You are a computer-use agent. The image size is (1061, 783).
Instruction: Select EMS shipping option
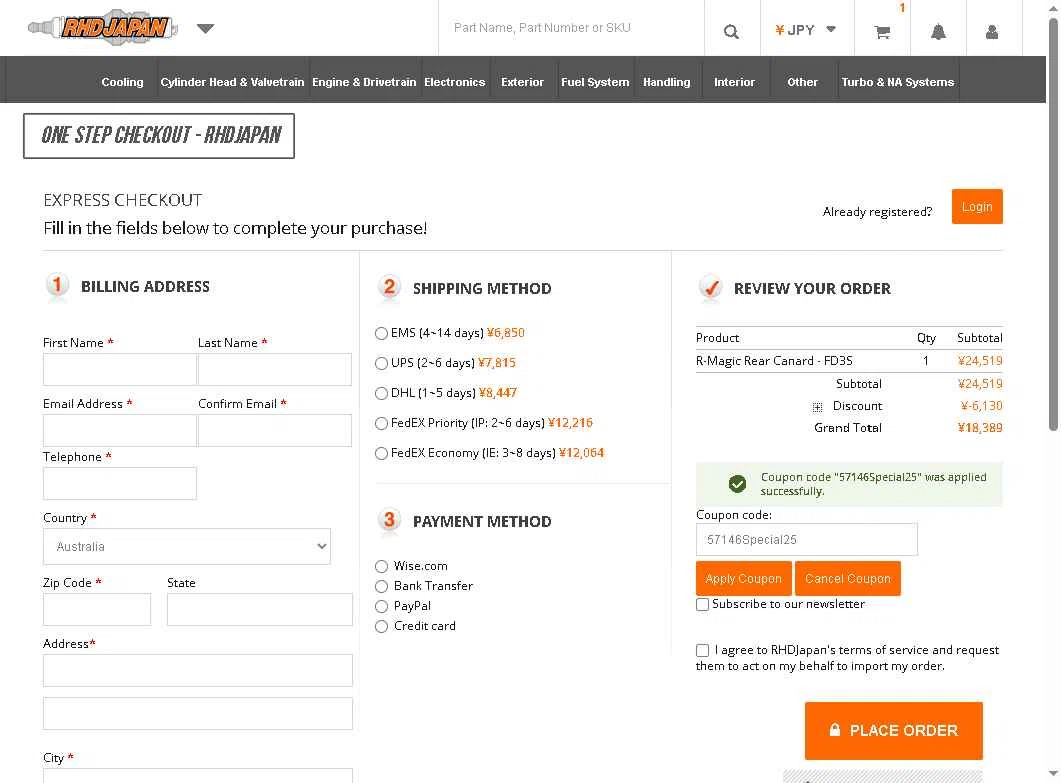pos(382,333)
